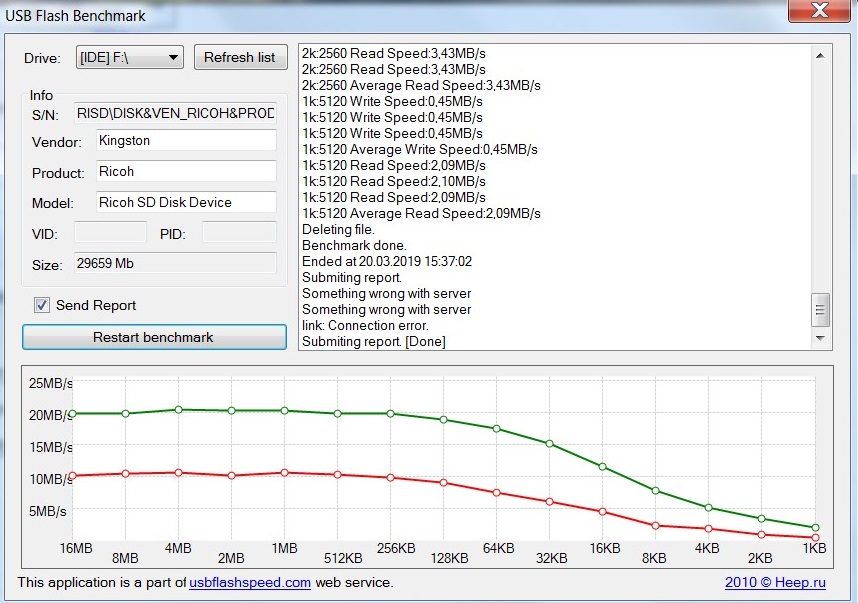
Task: Click the green read-speed point at 1MB
Action: [285, 411]
